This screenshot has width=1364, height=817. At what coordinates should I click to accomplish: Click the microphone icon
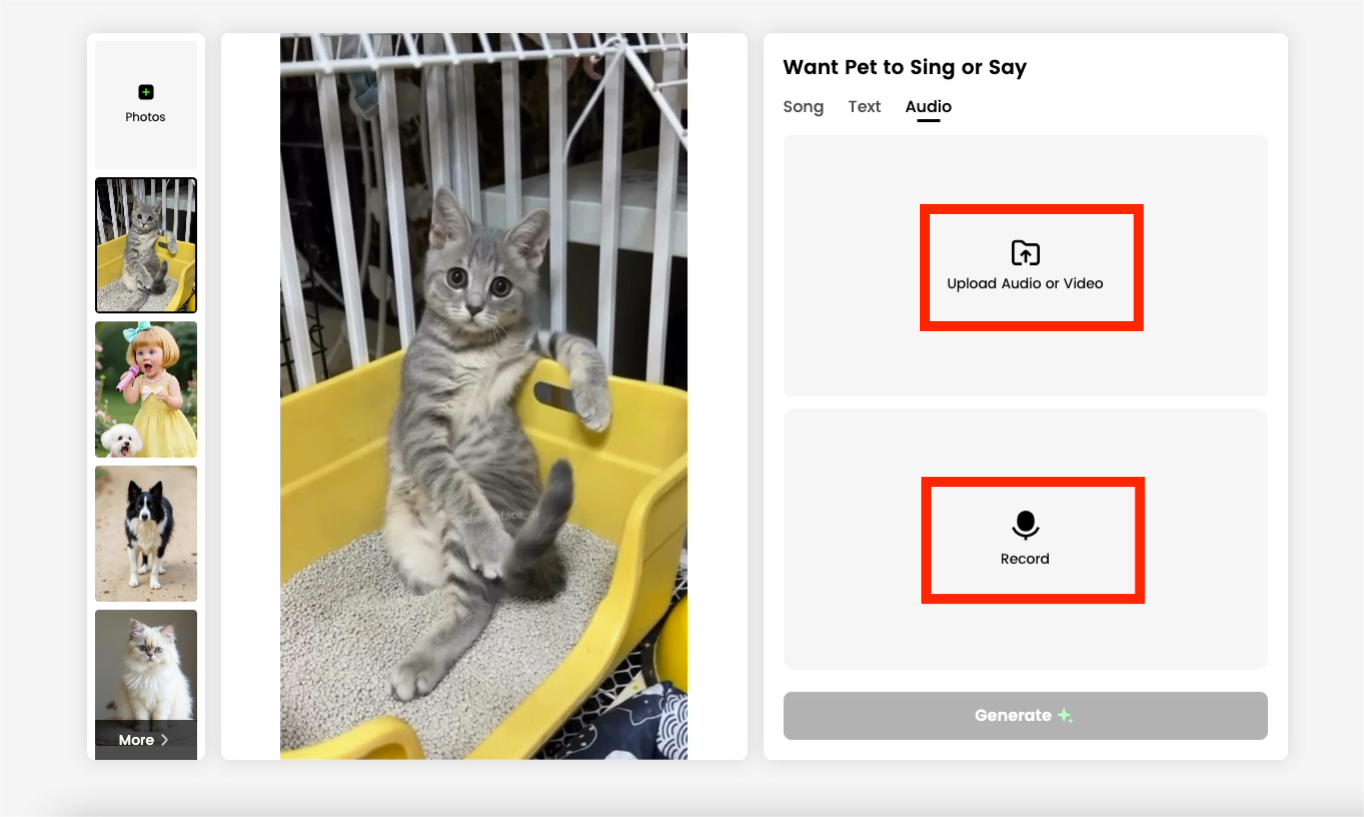pyautogui.click(x=1025, y=525)
